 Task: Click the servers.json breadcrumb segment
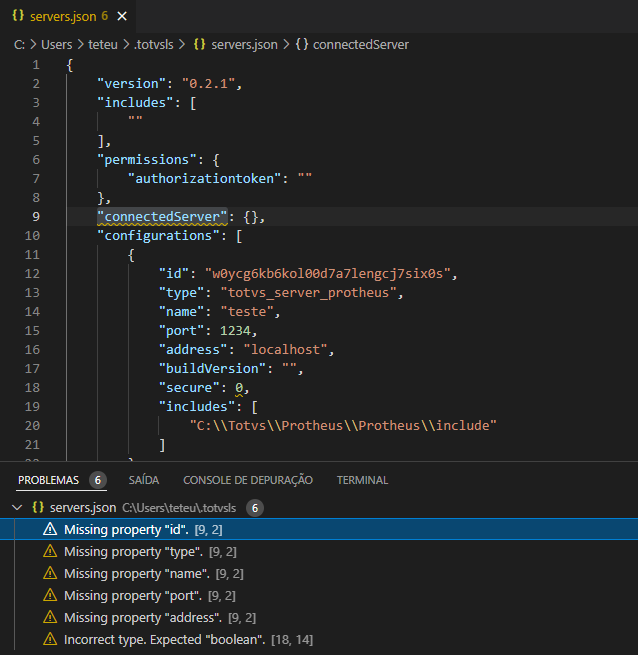tap(244, 45)
